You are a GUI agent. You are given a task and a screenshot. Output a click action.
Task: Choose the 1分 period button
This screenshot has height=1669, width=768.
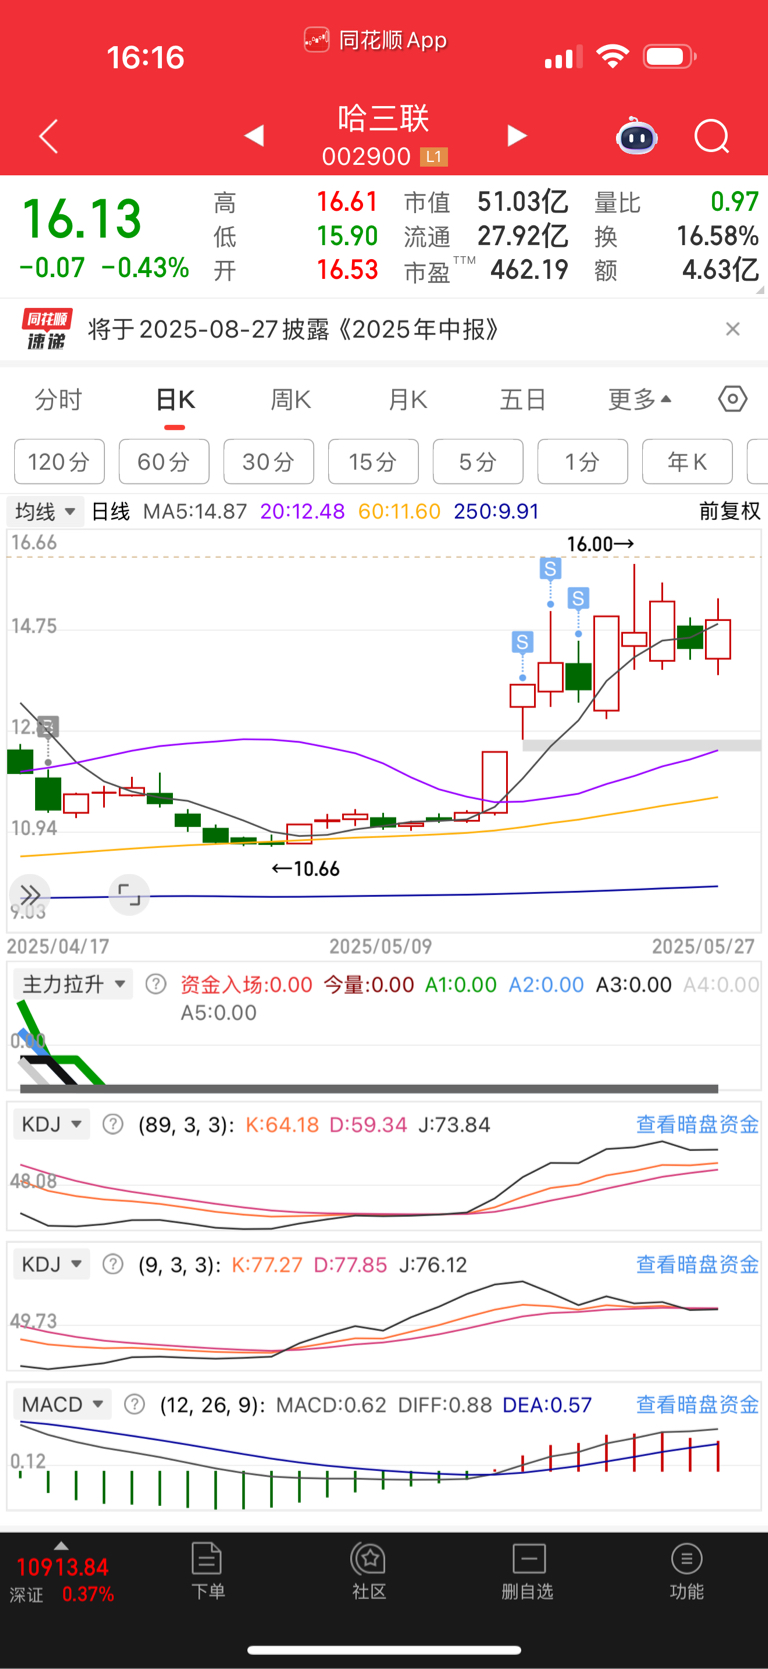point(582,462)
